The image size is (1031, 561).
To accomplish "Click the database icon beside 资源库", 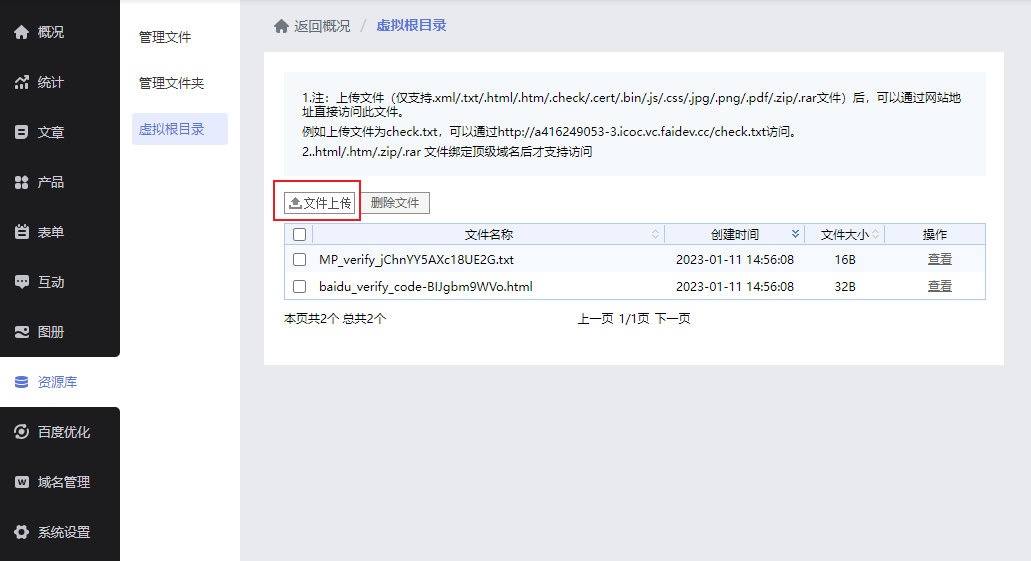I will 22,382.
